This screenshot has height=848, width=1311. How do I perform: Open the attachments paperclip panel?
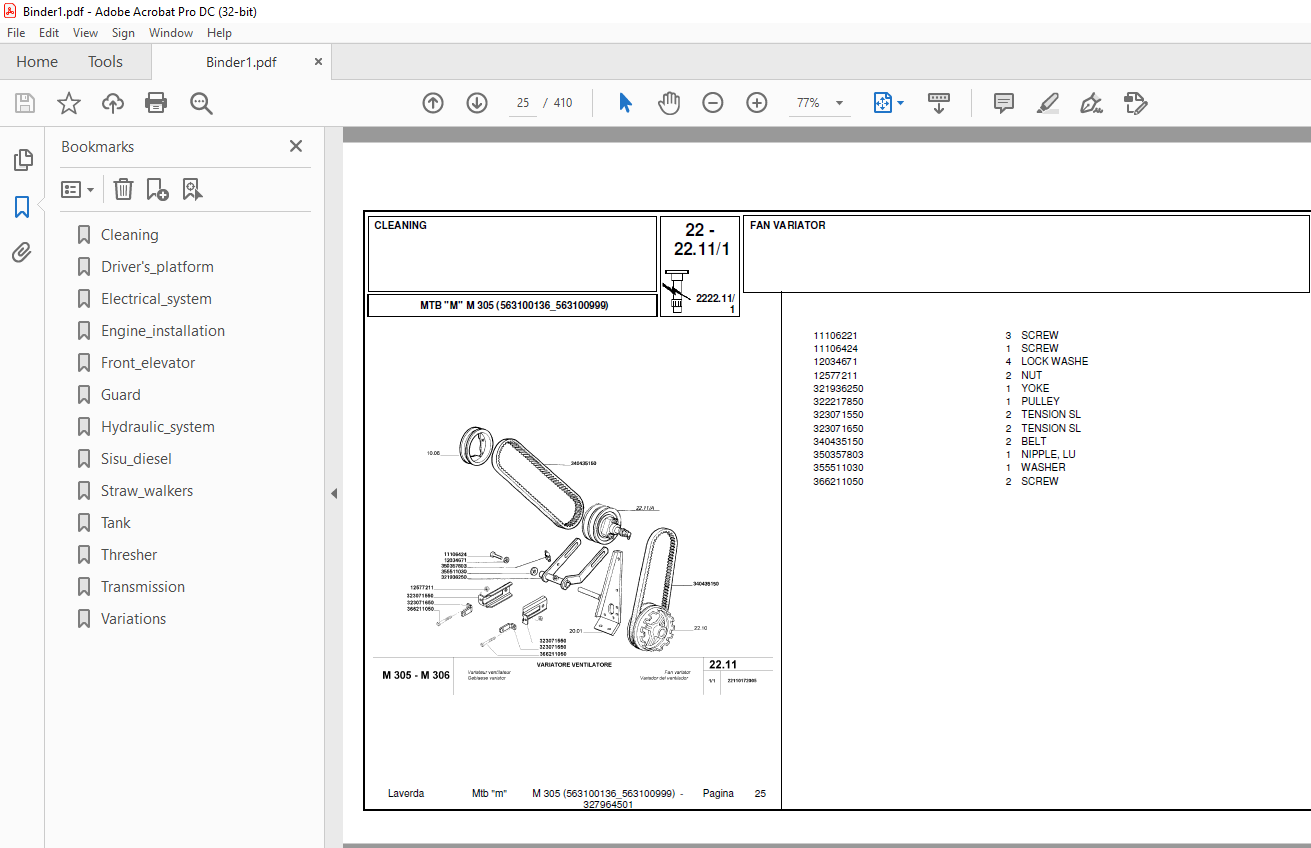(22, 252)
